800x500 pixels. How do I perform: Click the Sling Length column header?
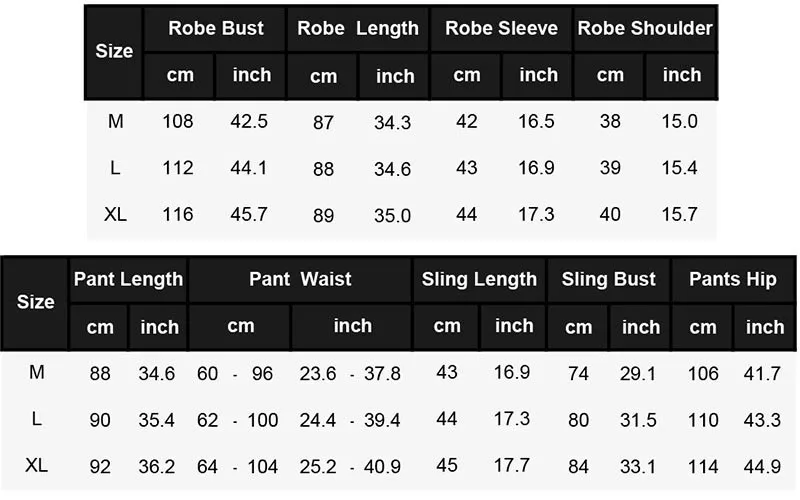tap(479, 279)
